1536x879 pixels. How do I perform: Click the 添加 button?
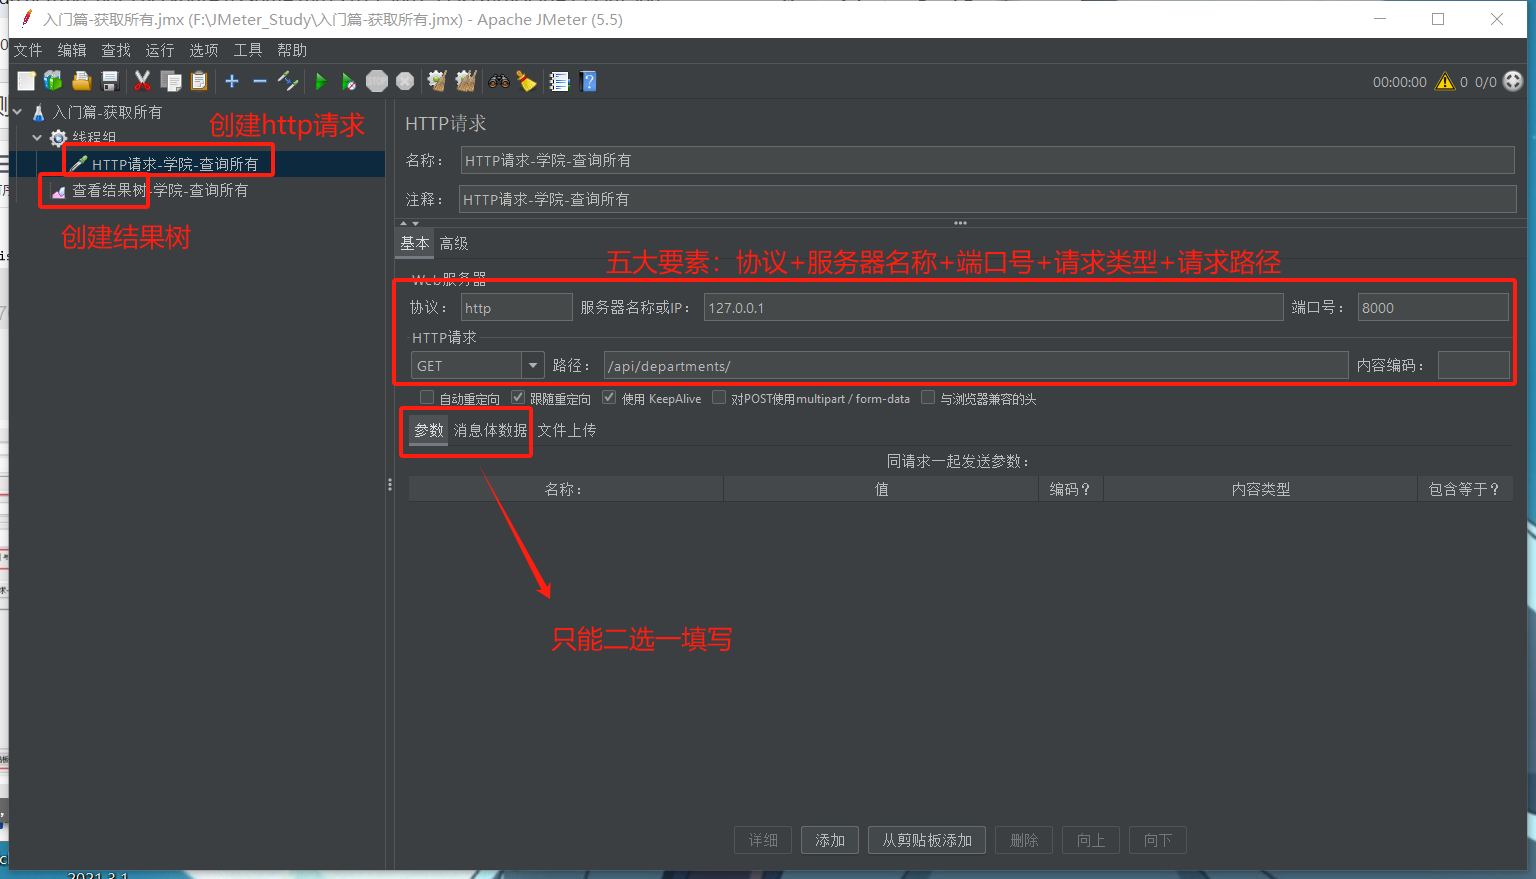(x=830, y=840)
